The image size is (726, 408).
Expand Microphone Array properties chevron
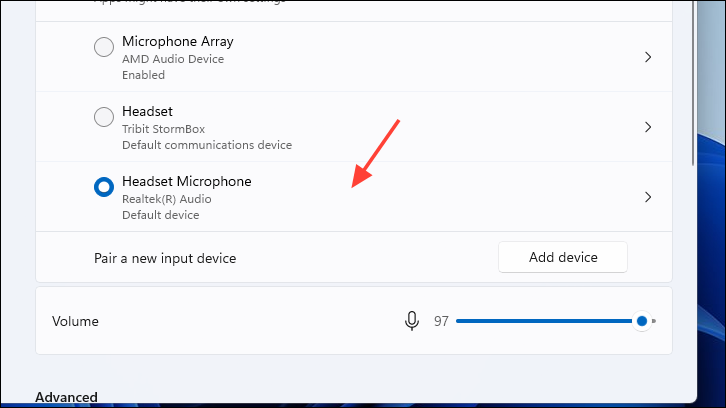click(648, 57)
